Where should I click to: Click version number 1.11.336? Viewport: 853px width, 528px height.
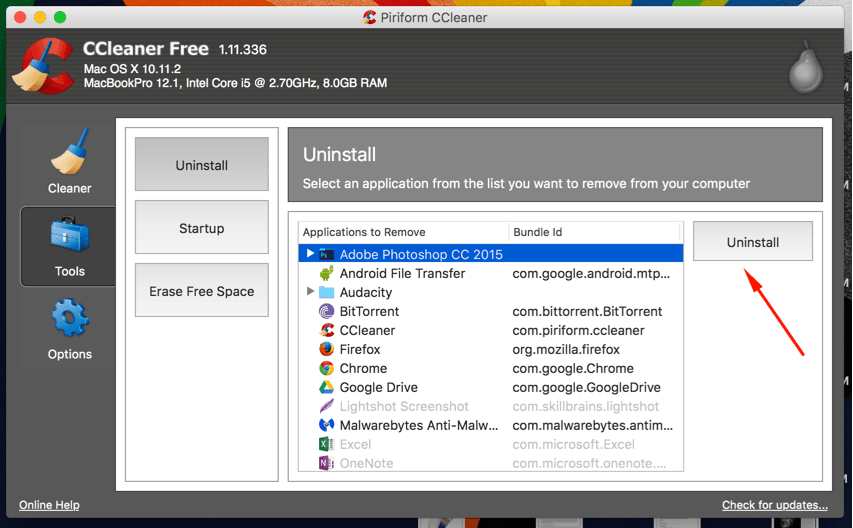coord(243,49)
